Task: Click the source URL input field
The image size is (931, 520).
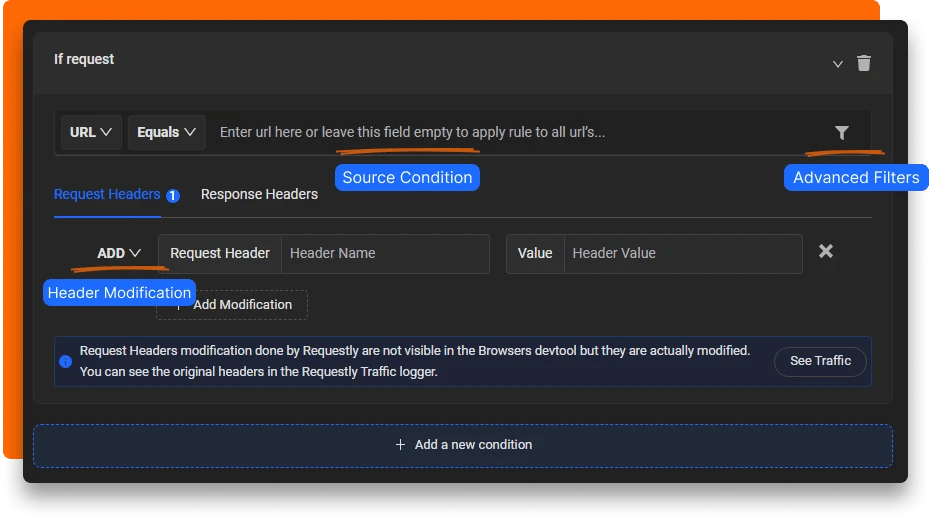Action: pos(517,132)
